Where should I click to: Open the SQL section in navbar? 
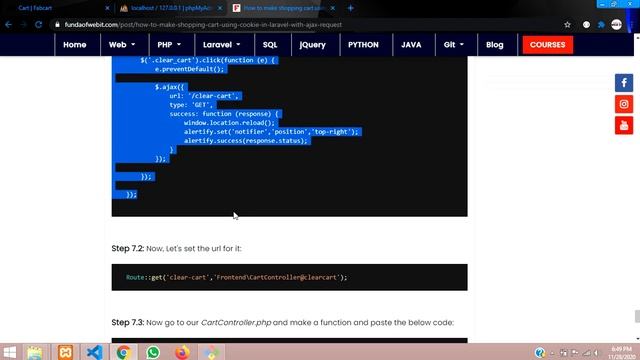click(270, 45)
